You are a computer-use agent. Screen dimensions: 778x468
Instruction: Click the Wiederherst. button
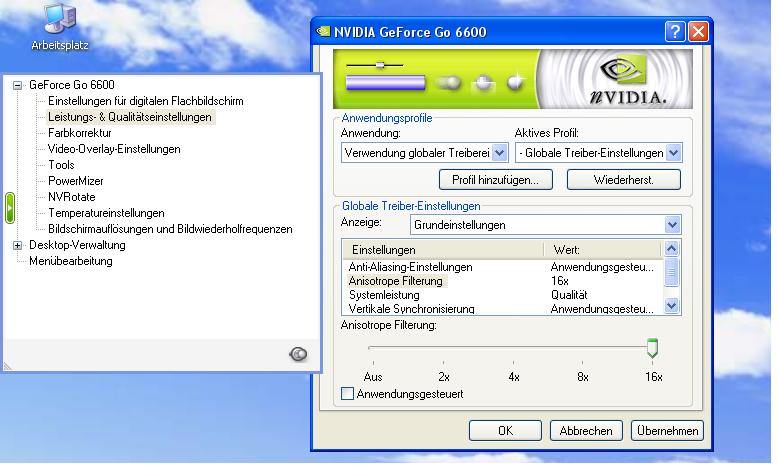(624, 180)
